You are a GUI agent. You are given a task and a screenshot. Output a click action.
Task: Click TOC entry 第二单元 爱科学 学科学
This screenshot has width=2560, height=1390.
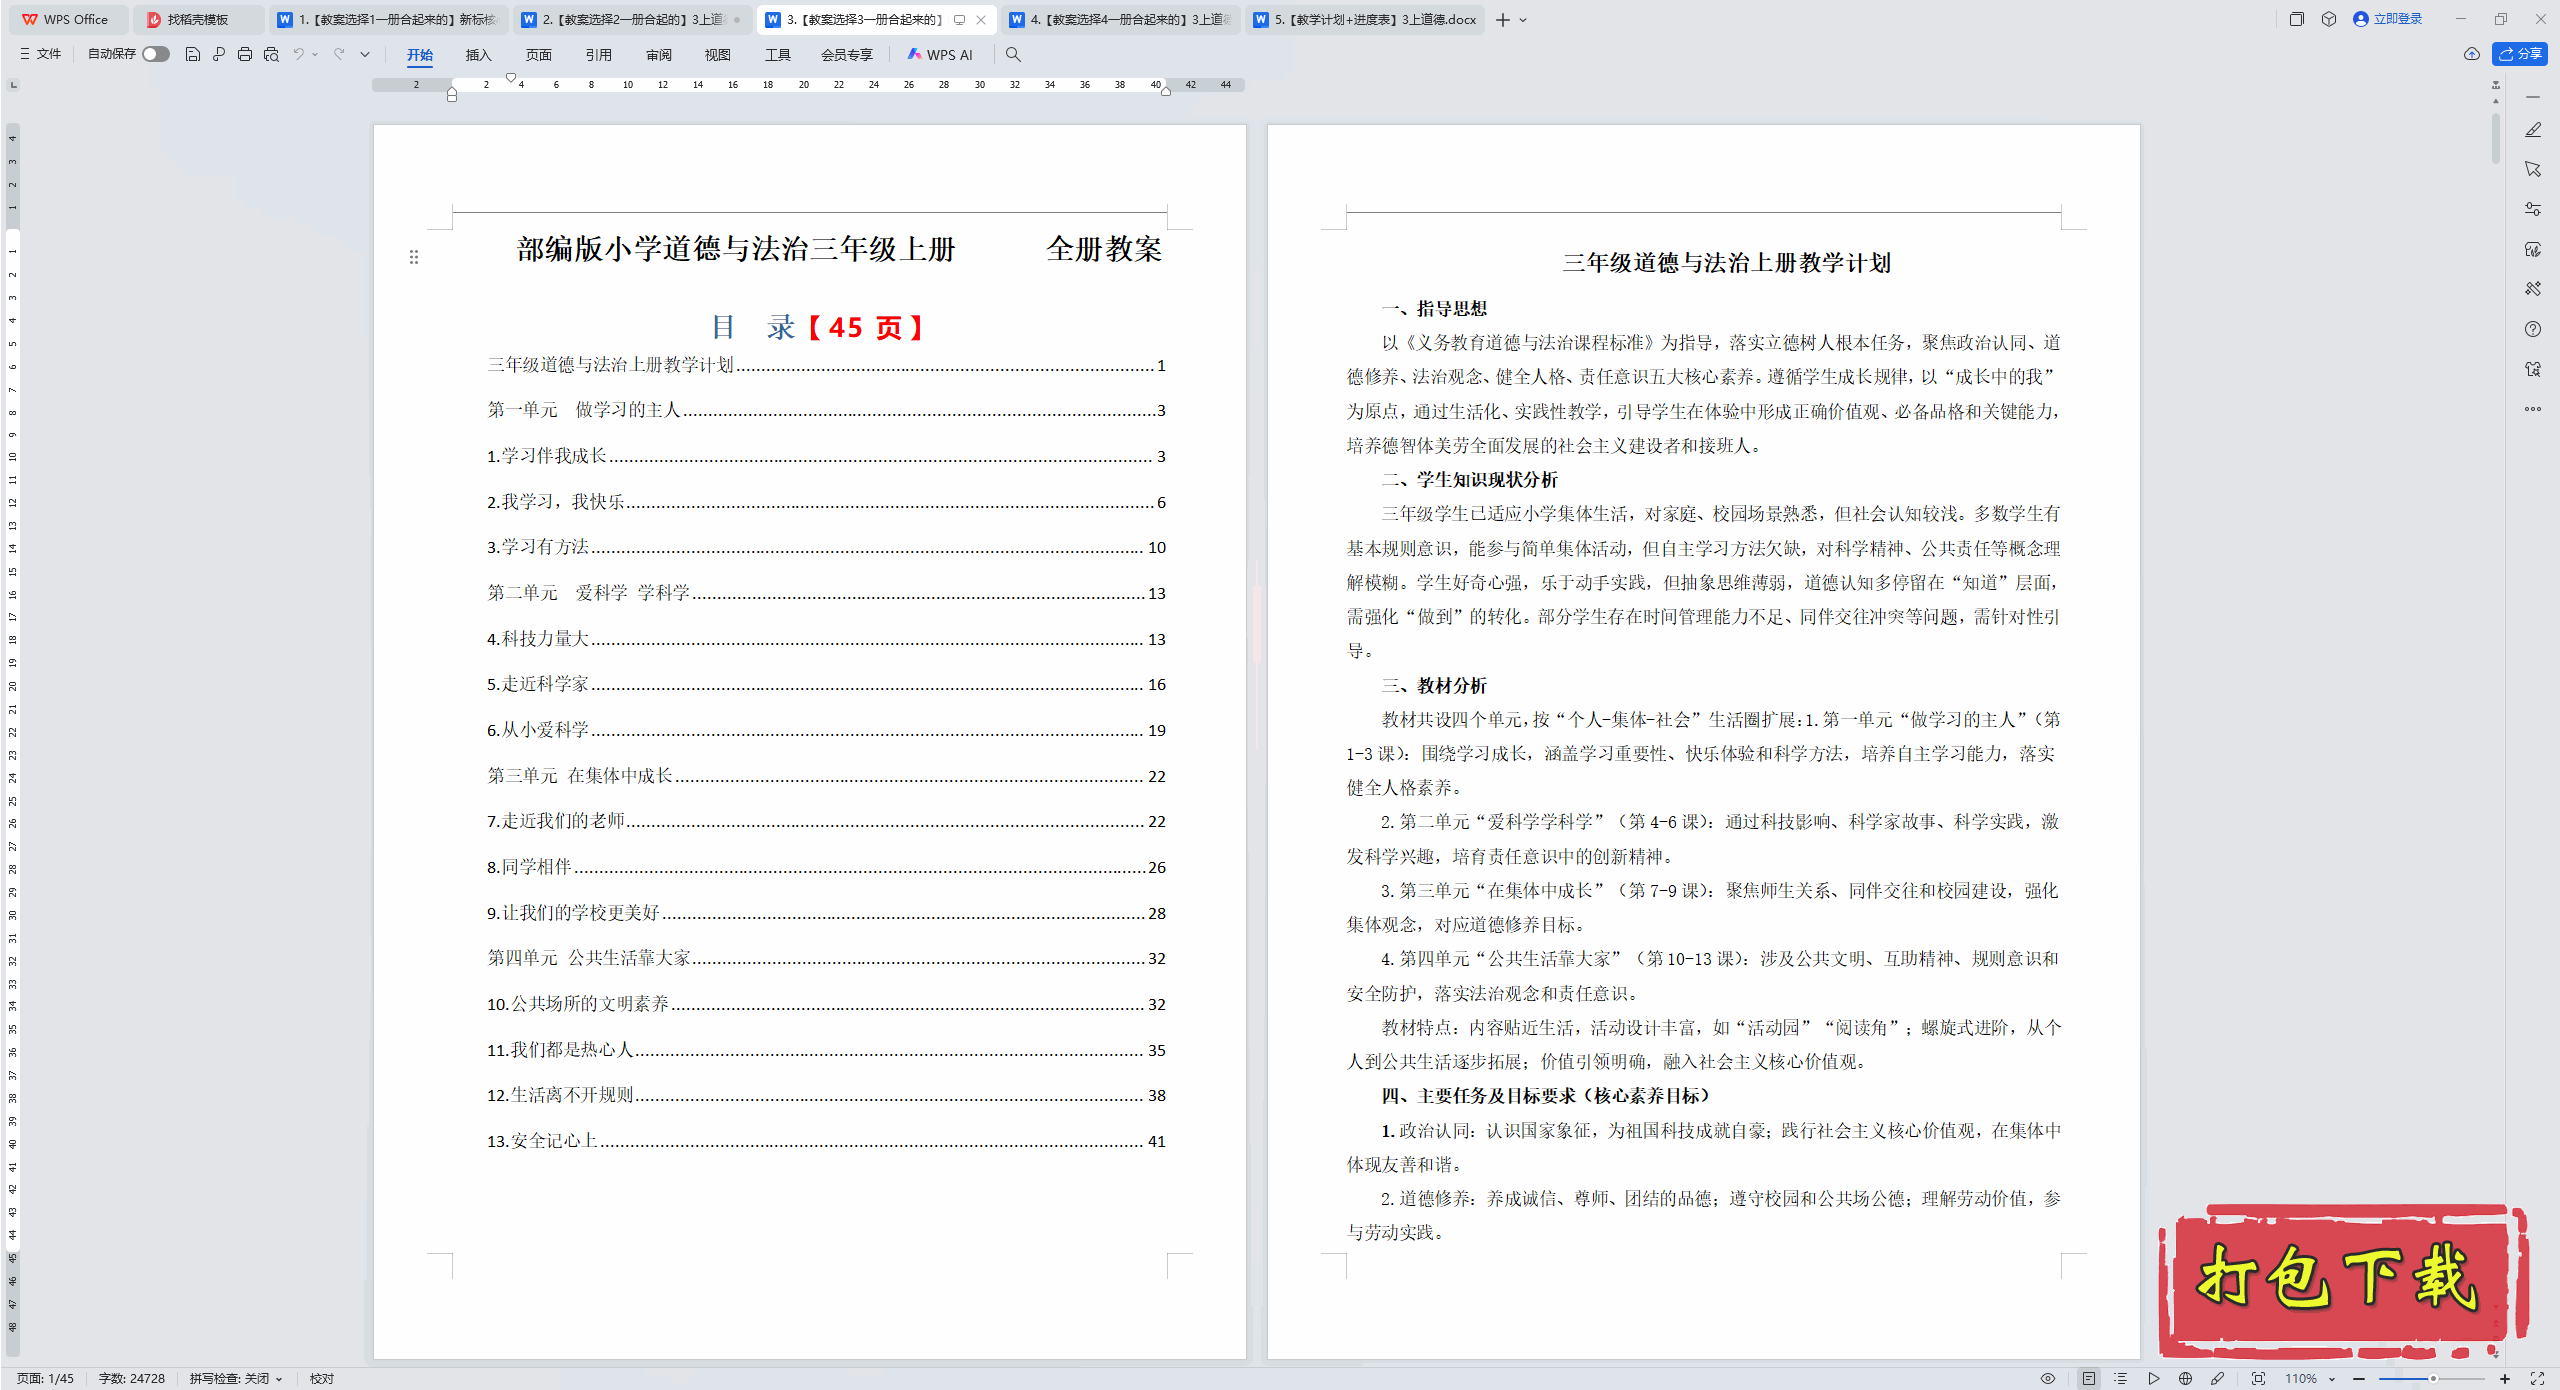pos(588,593)
